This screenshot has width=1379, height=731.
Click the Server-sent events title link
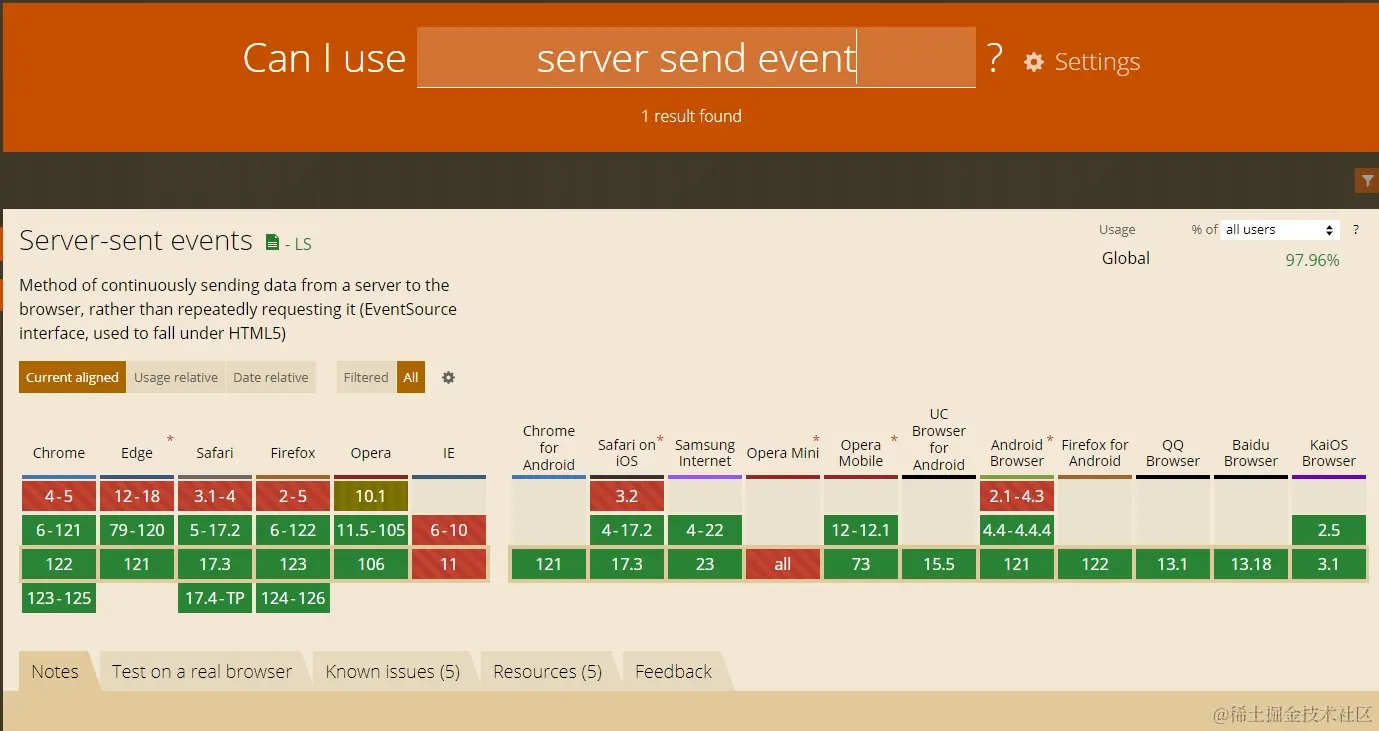[x=136, y=241]
